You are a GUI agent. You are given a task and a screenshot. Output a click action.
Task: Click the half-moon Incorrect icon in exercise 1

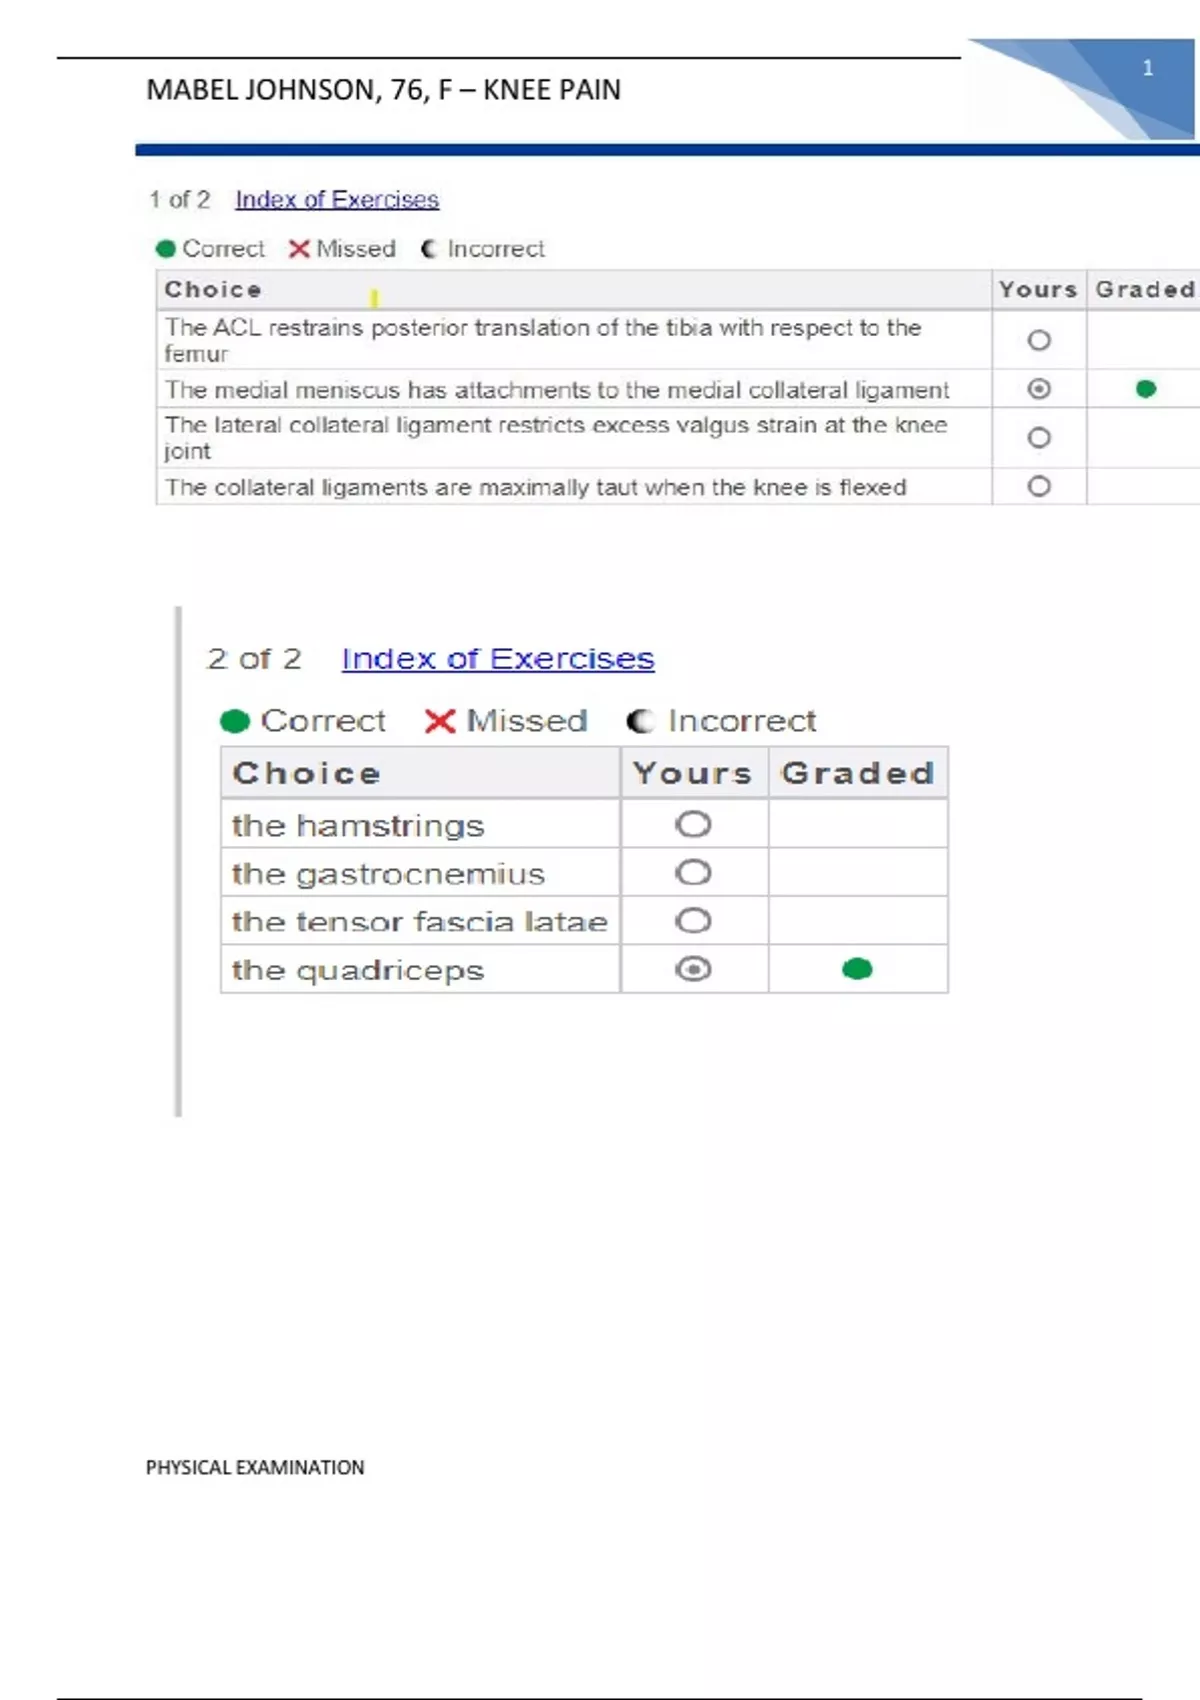(x=429, y=249)
